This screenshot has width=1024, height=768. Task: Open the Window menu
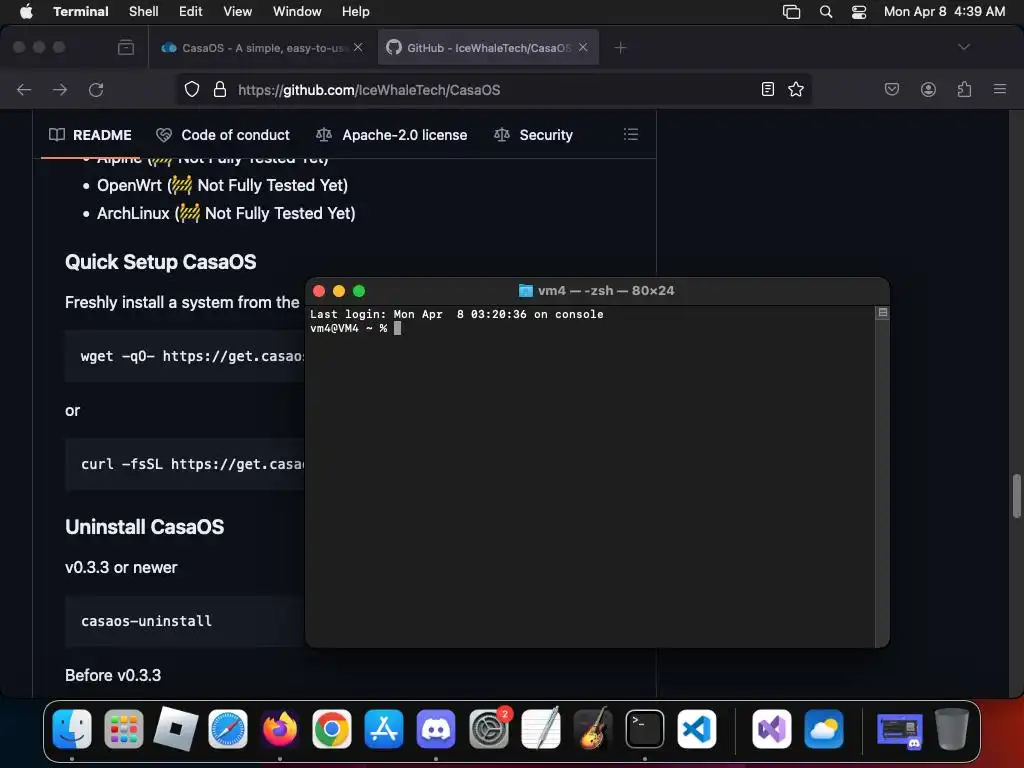tap(296, 11)
